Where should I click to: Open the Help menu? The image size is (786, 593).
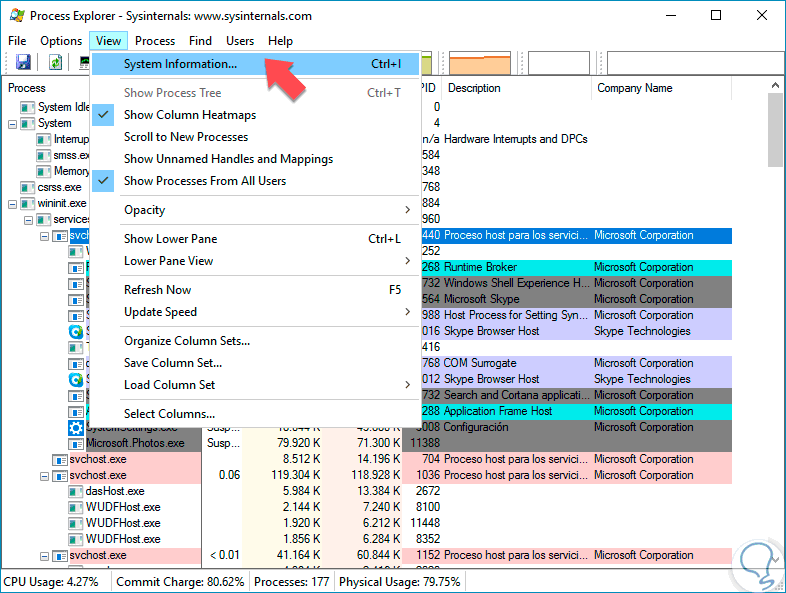pyautogui.click(x=280, y=41)
